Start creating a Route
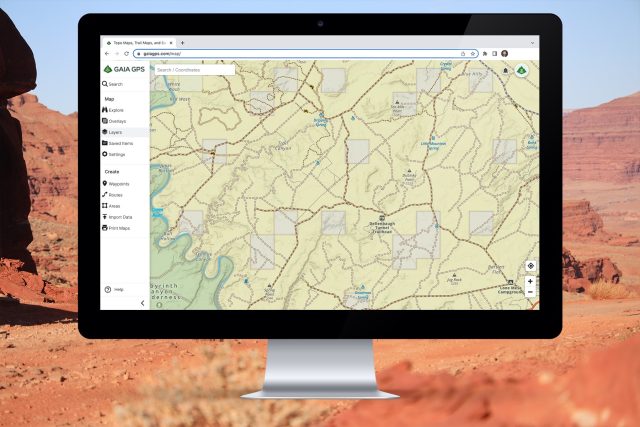Image resolution: width=640 pixels, height=427 pixels. tap(116, 195)
